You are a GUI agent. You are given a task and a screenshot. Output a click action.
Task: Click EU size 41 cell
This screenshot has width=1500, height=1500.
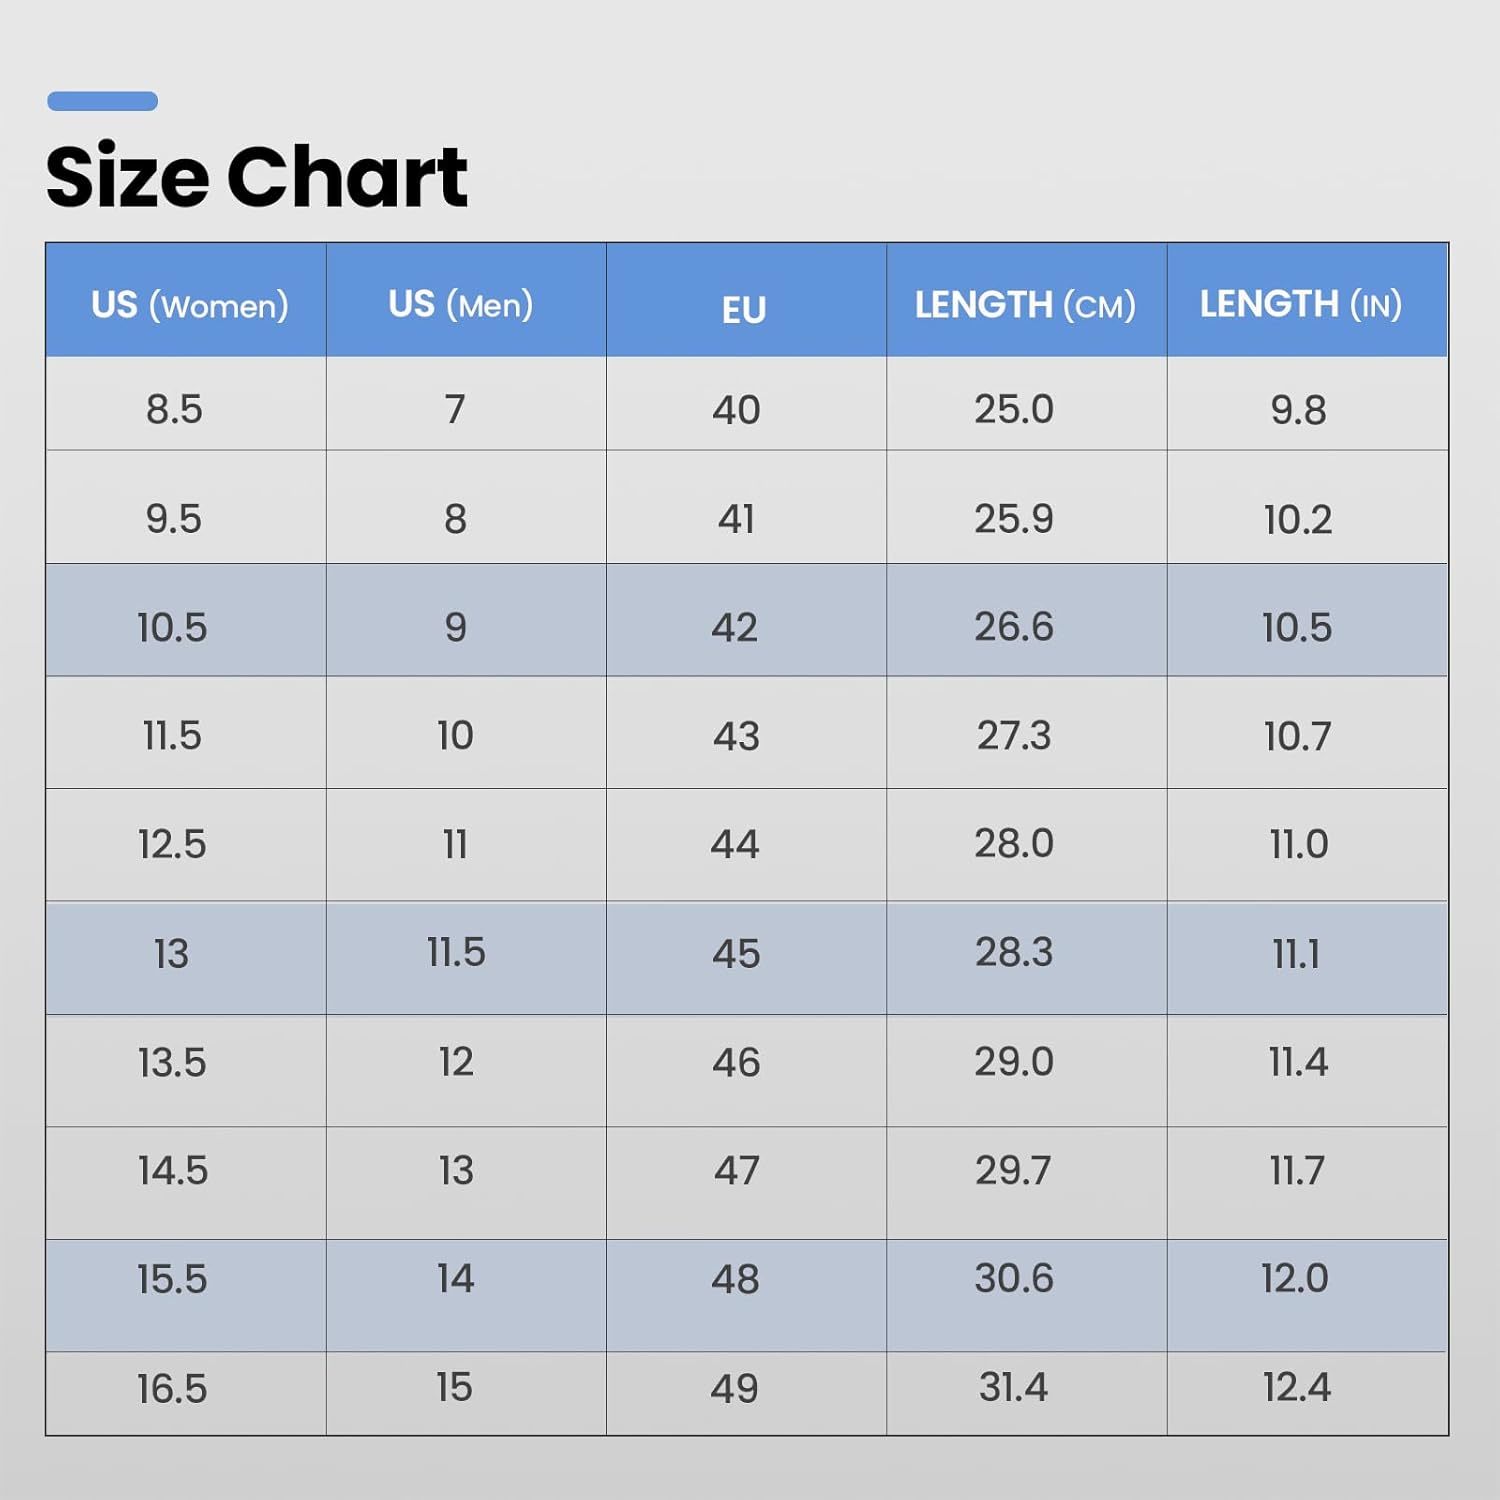coord(746,507)
